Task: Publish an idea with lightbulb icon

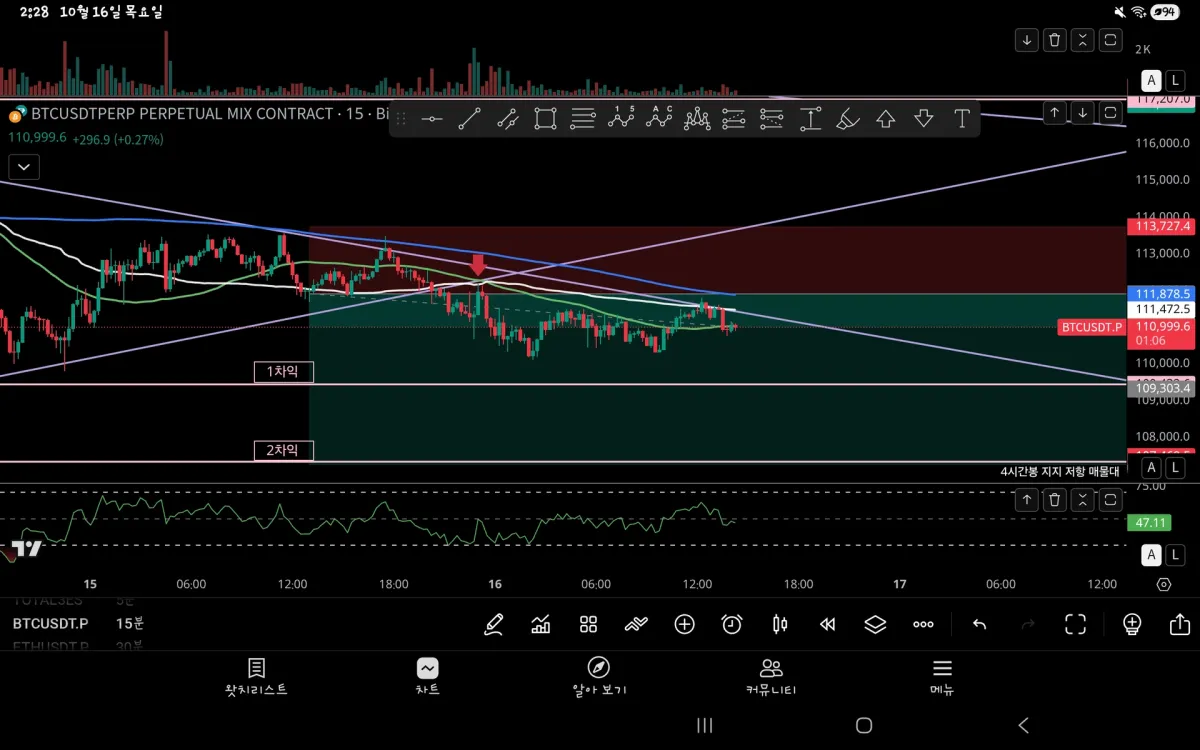Action: click(x=1132, y=625)
